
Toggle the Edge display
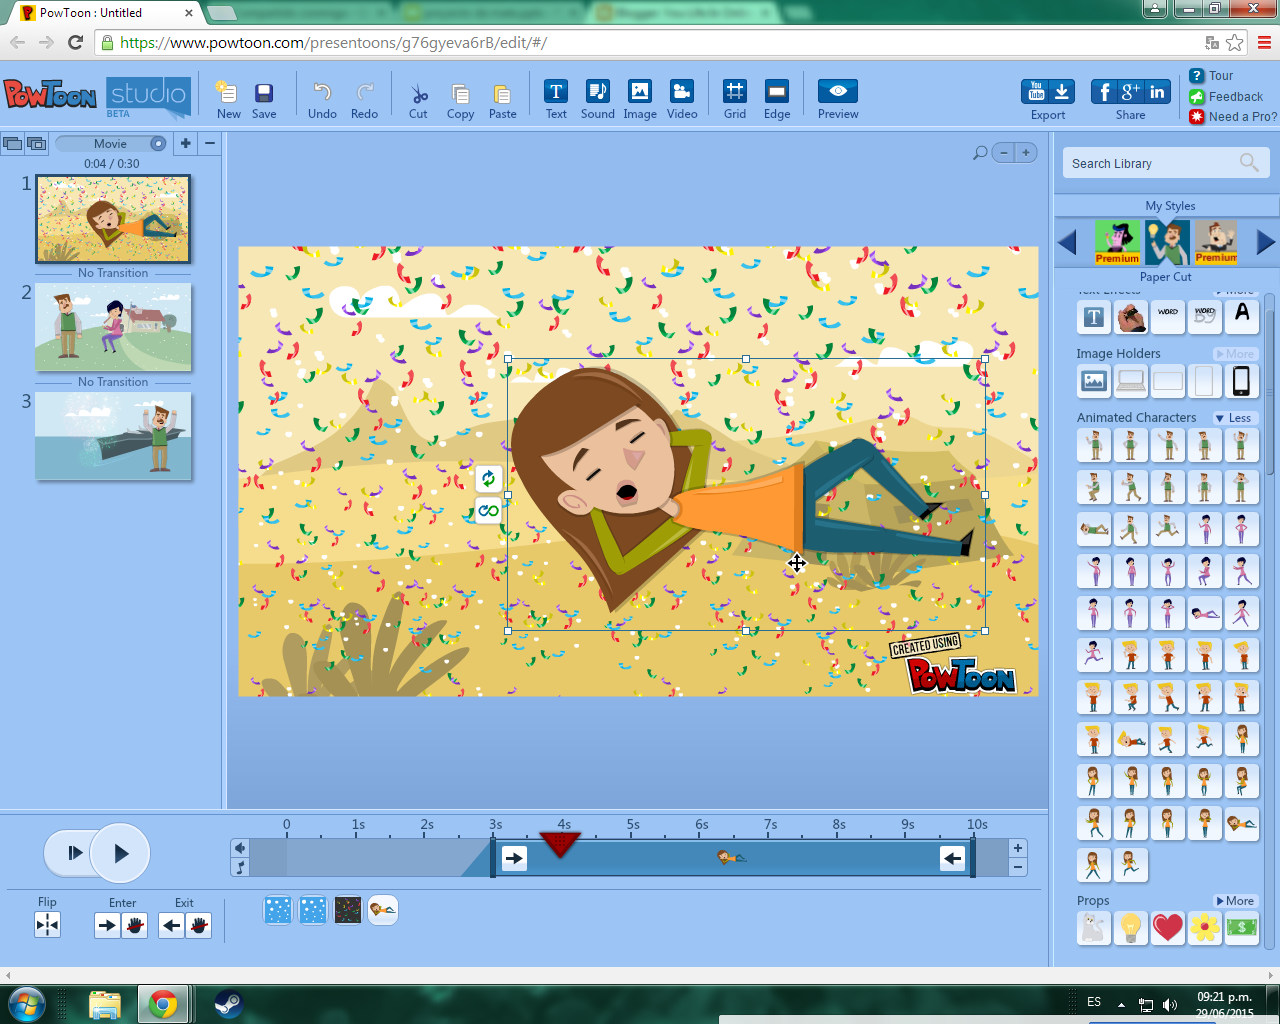[x=777, y=92]
